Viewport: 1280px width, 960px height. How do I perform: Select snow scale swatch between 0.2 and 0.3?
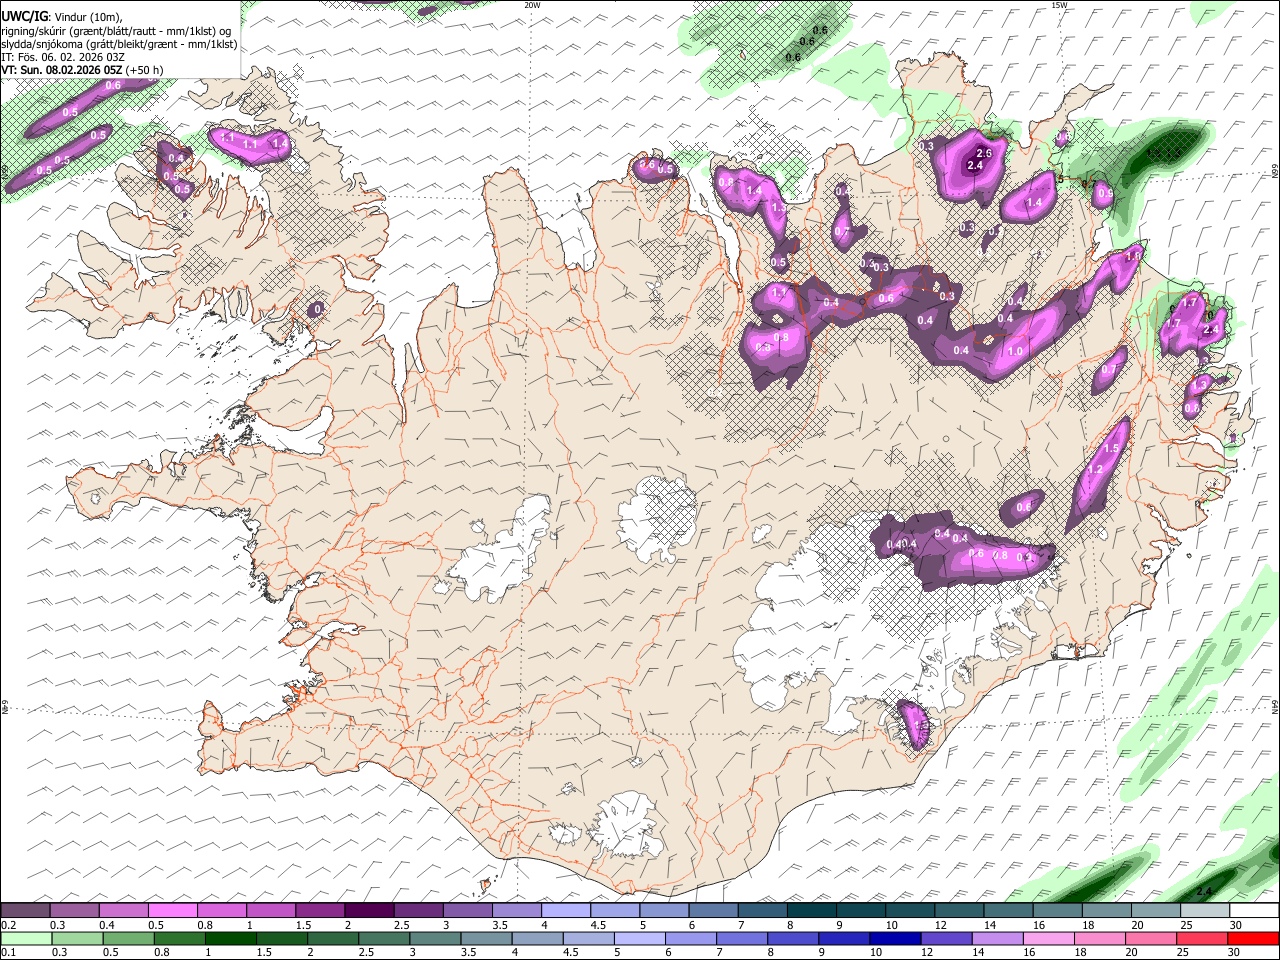(x=25, y=911)
